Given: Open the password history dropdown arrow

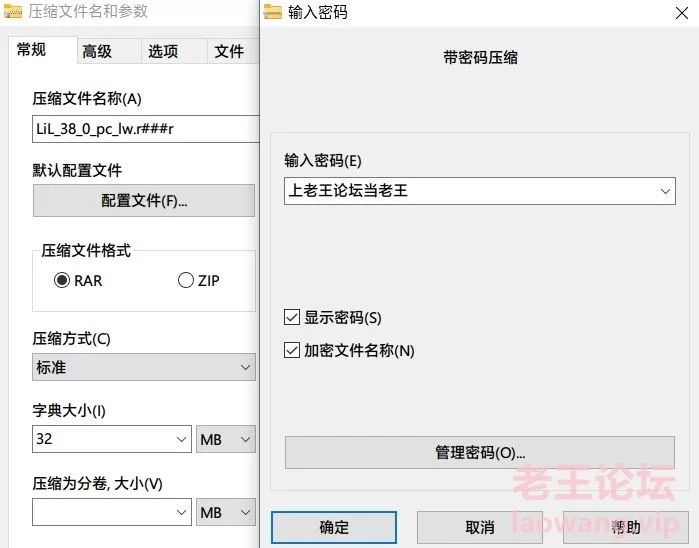Looking at the screenshot, I should pyautogui.click(x=665, y=191).
